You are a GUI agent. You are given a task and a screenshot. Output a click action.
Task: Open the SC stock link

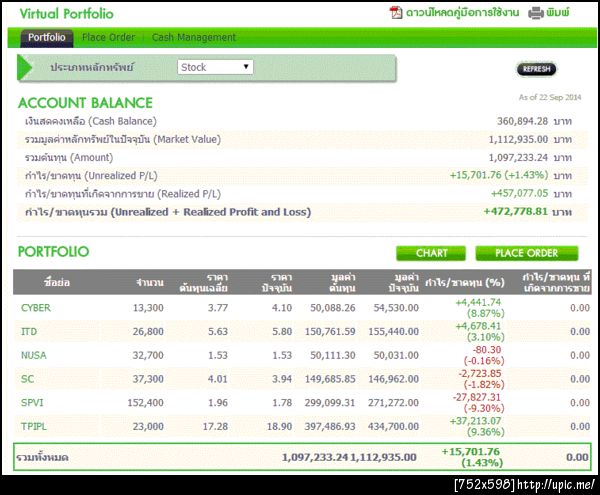(28, 379)
